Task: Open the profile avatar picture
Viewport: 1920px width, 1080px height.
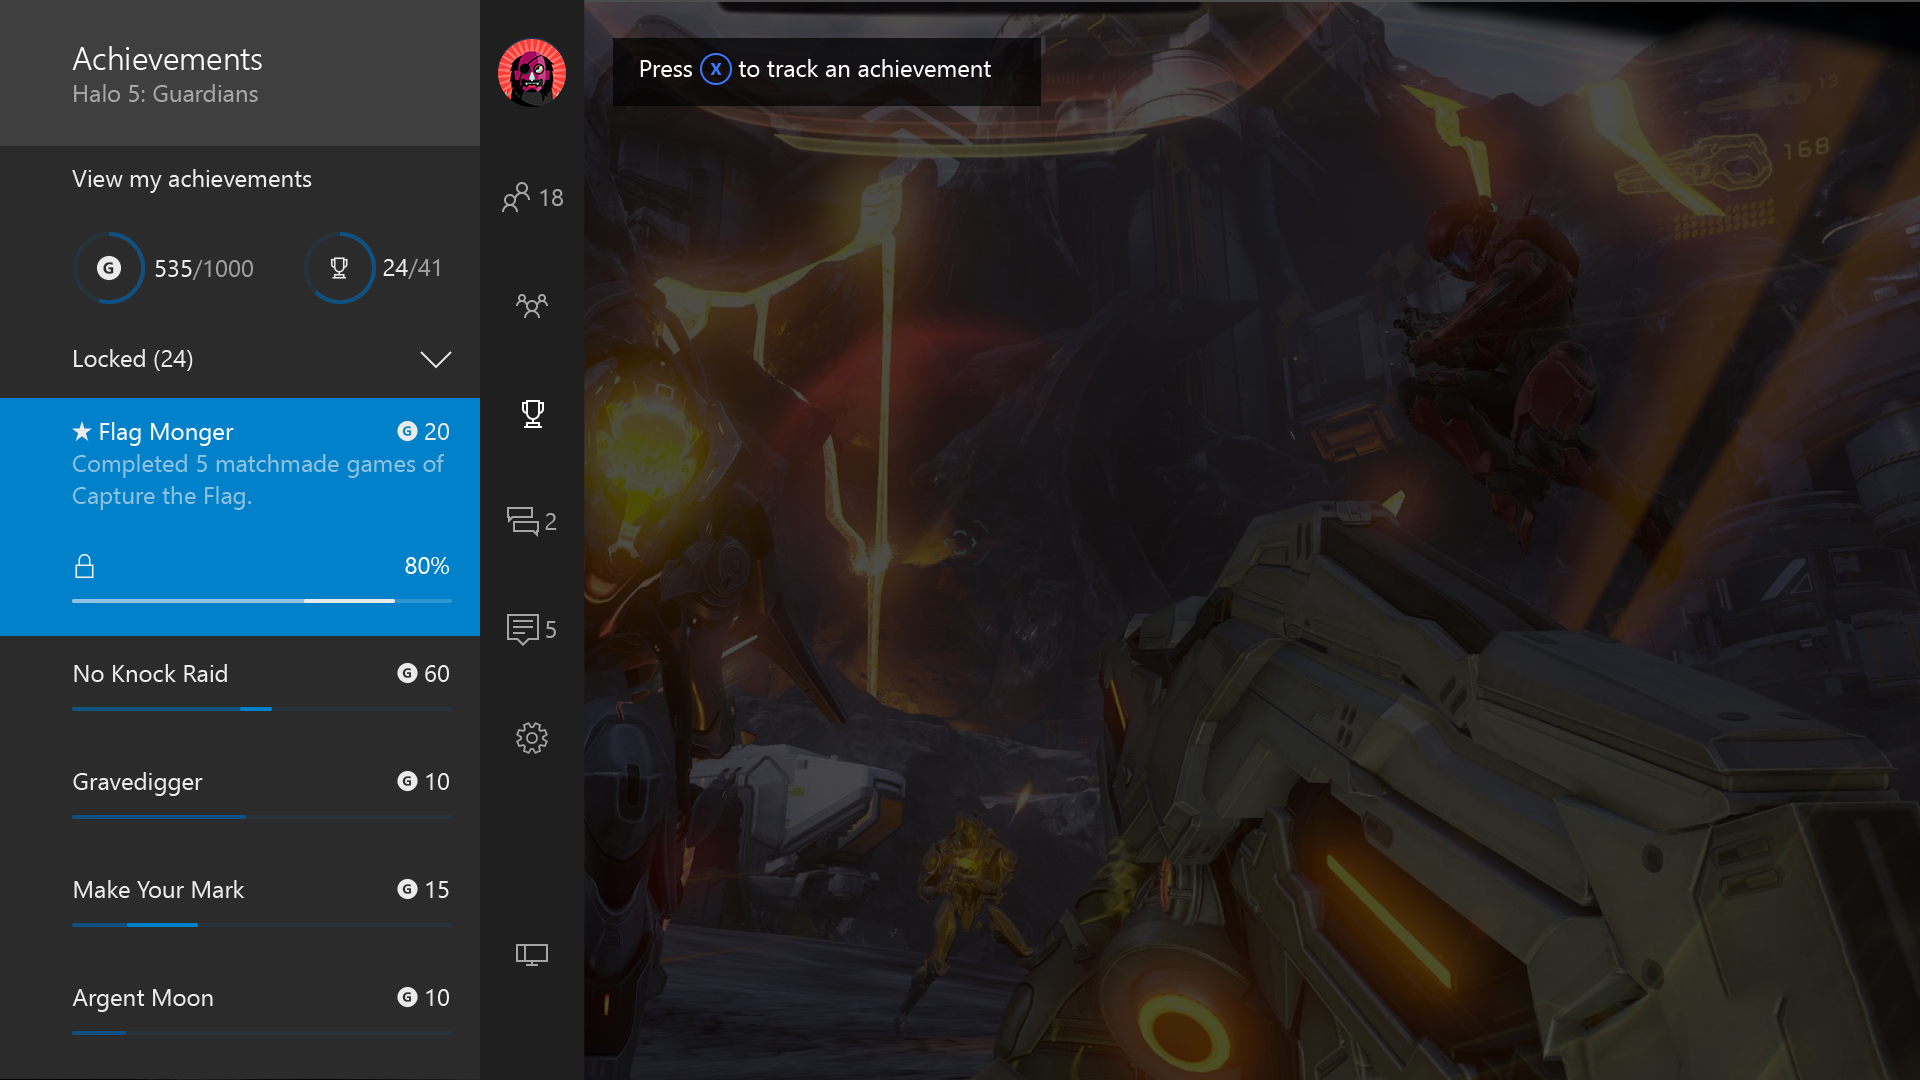Action: coord(532,72)
